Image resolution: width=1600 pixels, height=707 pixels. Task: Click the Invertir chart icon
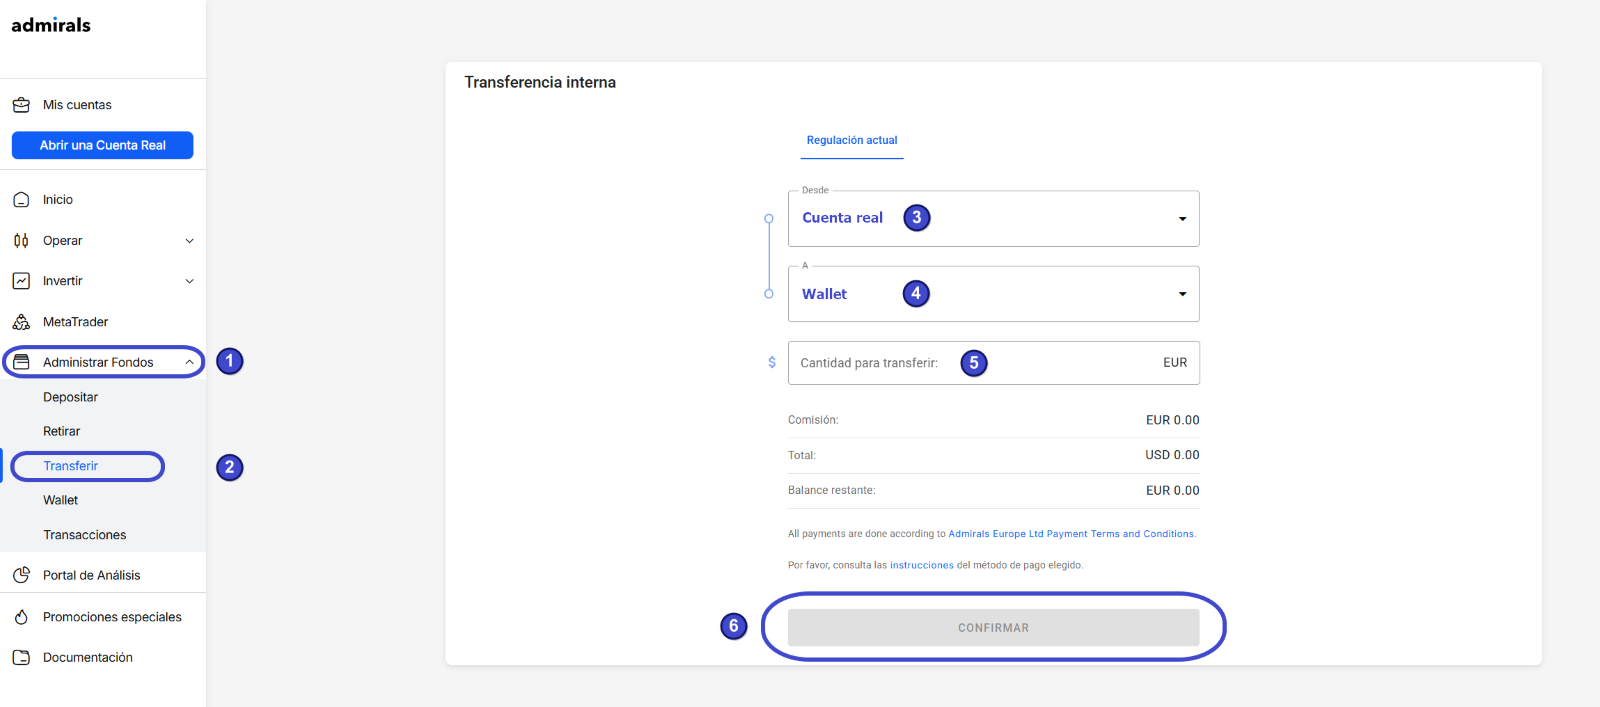click(21, 281)
